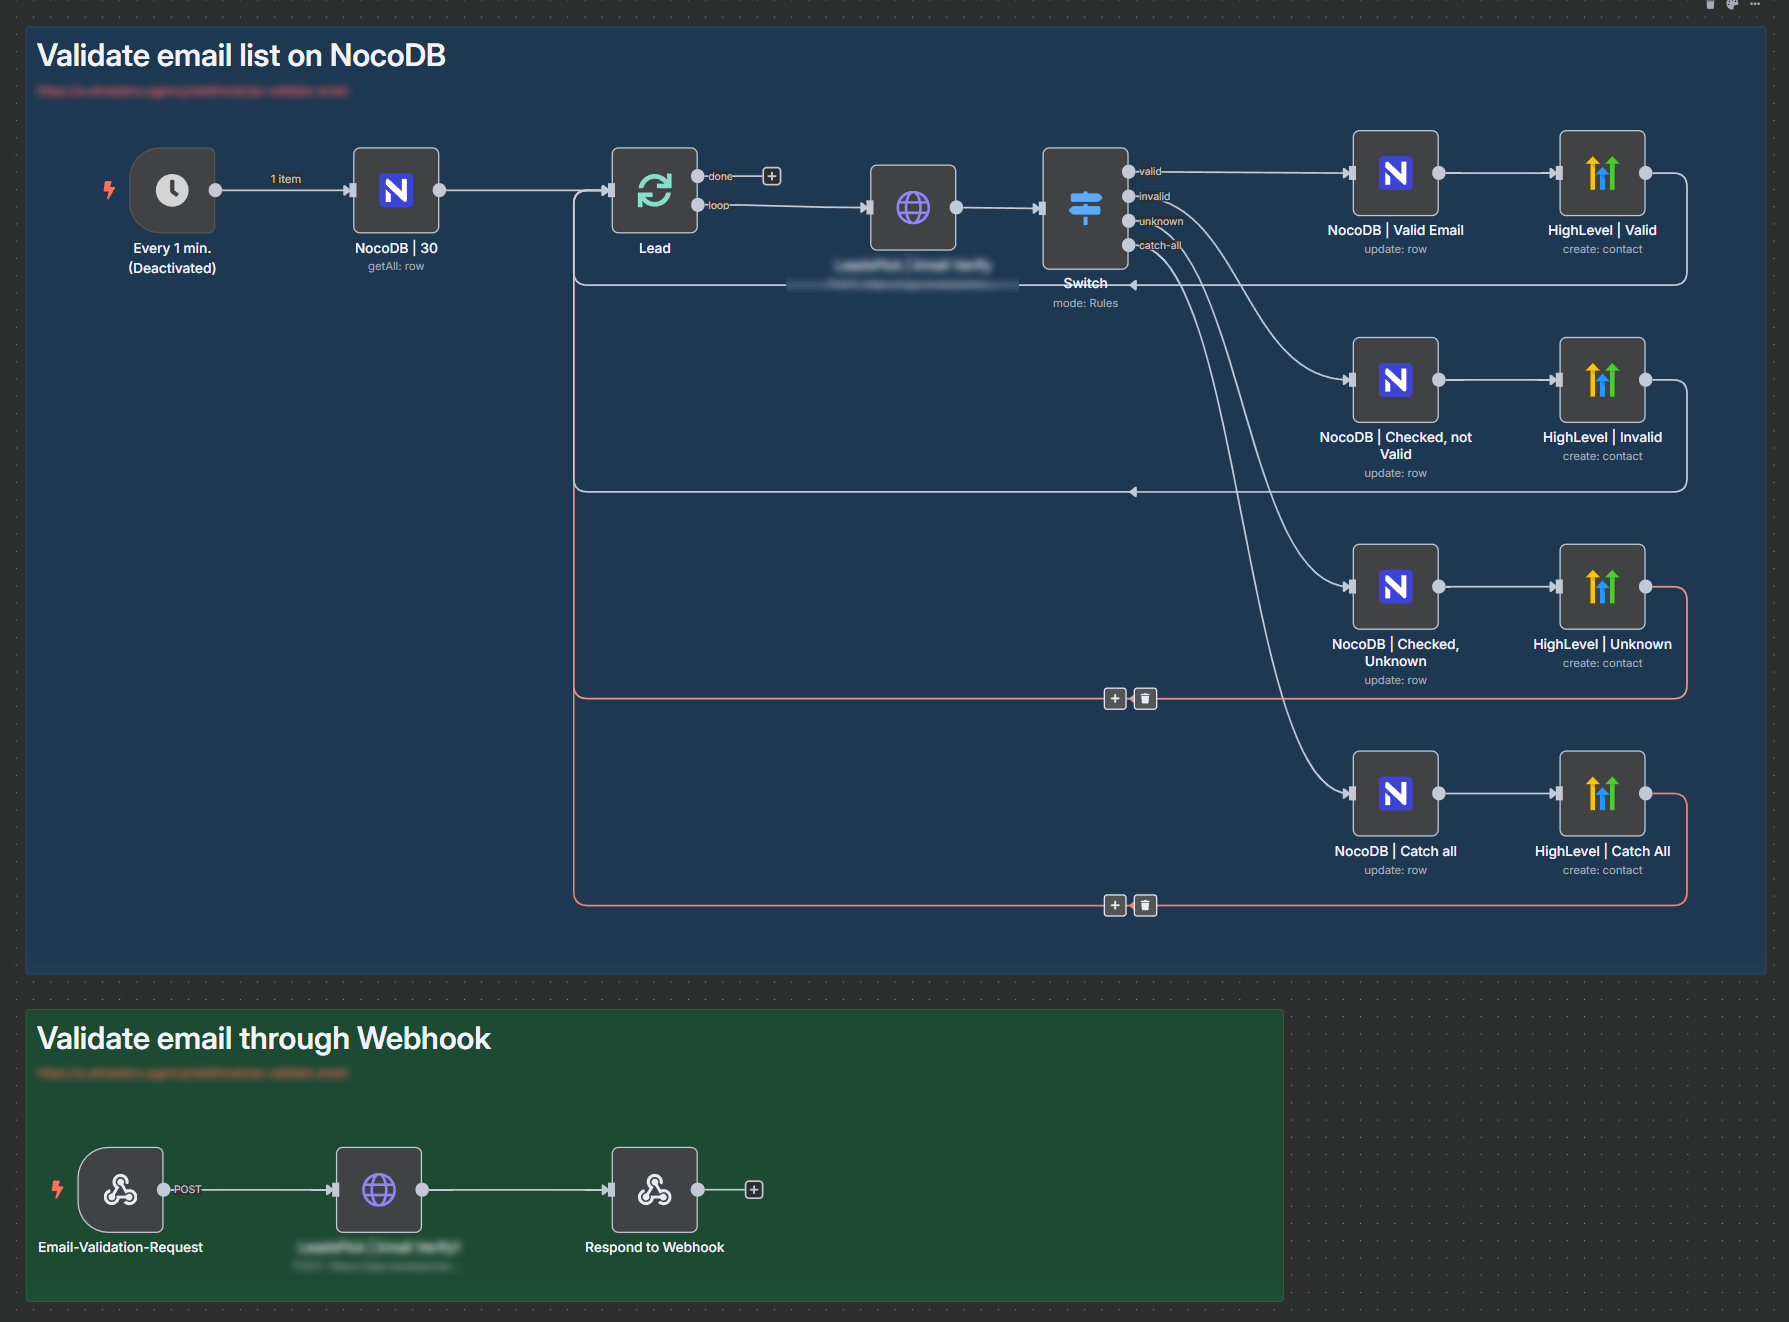Delete the Unknown return connection
1789x1322 pixels.
(1145, 699)
